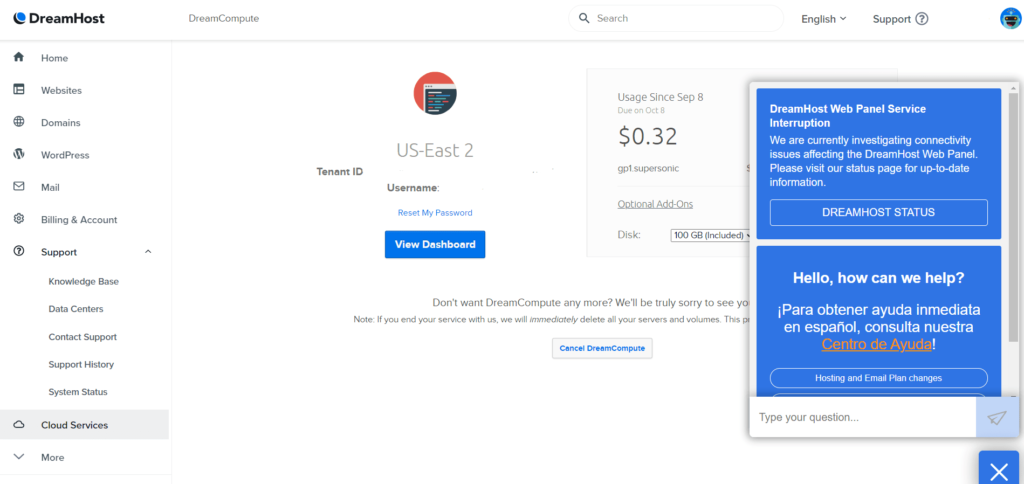This screenshot has width=1024, height=484.
Task: Click the gp1.supersonic label
Action: tap(648, 169)
